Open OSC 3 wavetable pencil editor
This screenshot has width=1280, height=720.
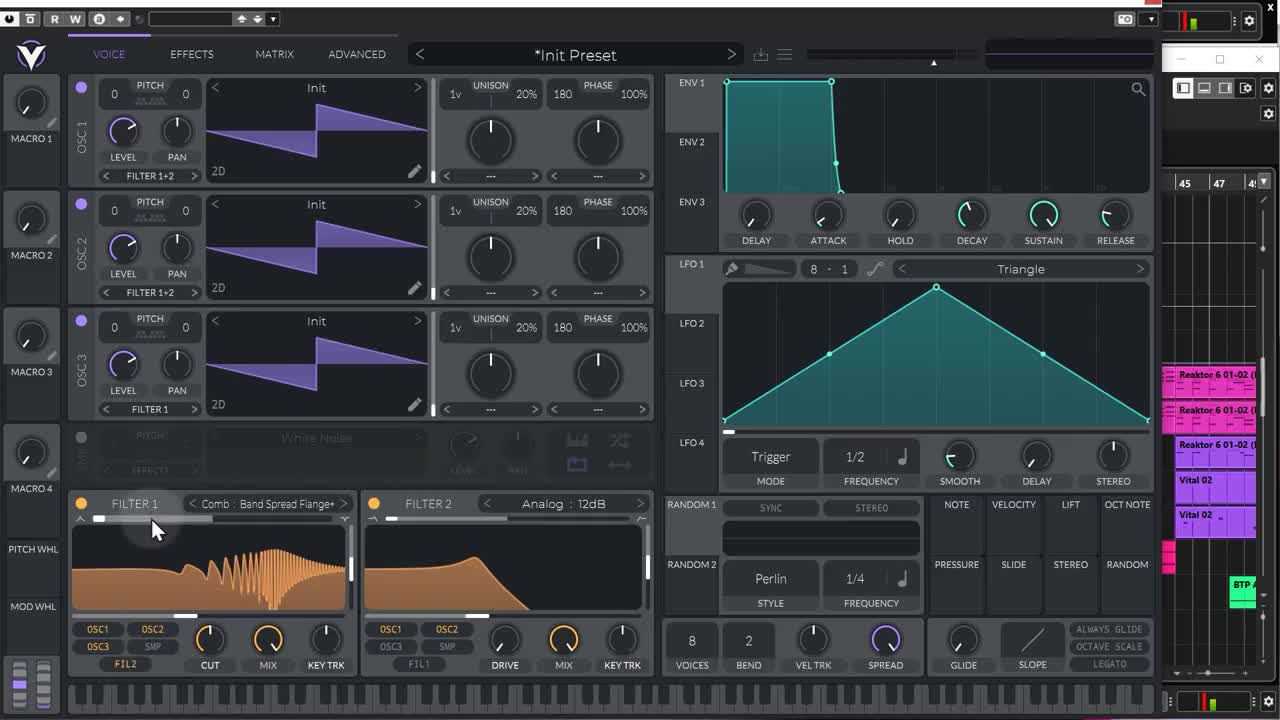(414, 405)
